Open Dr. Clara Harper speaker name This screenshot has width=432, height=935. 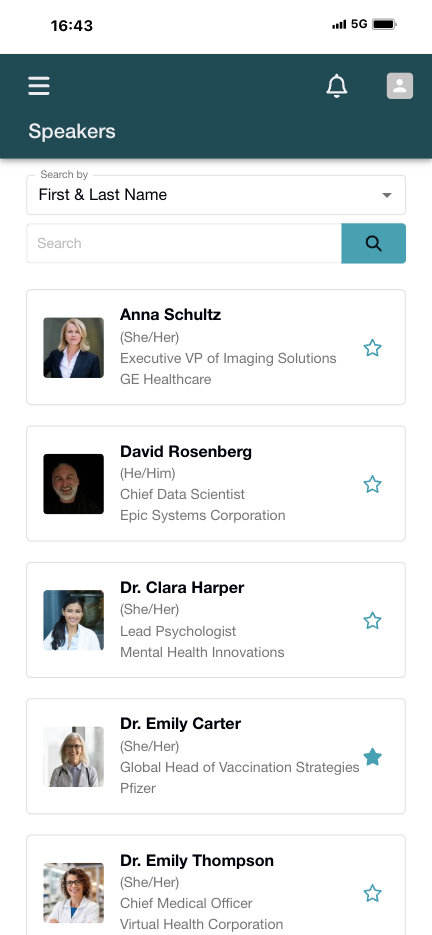click(182, 587)
